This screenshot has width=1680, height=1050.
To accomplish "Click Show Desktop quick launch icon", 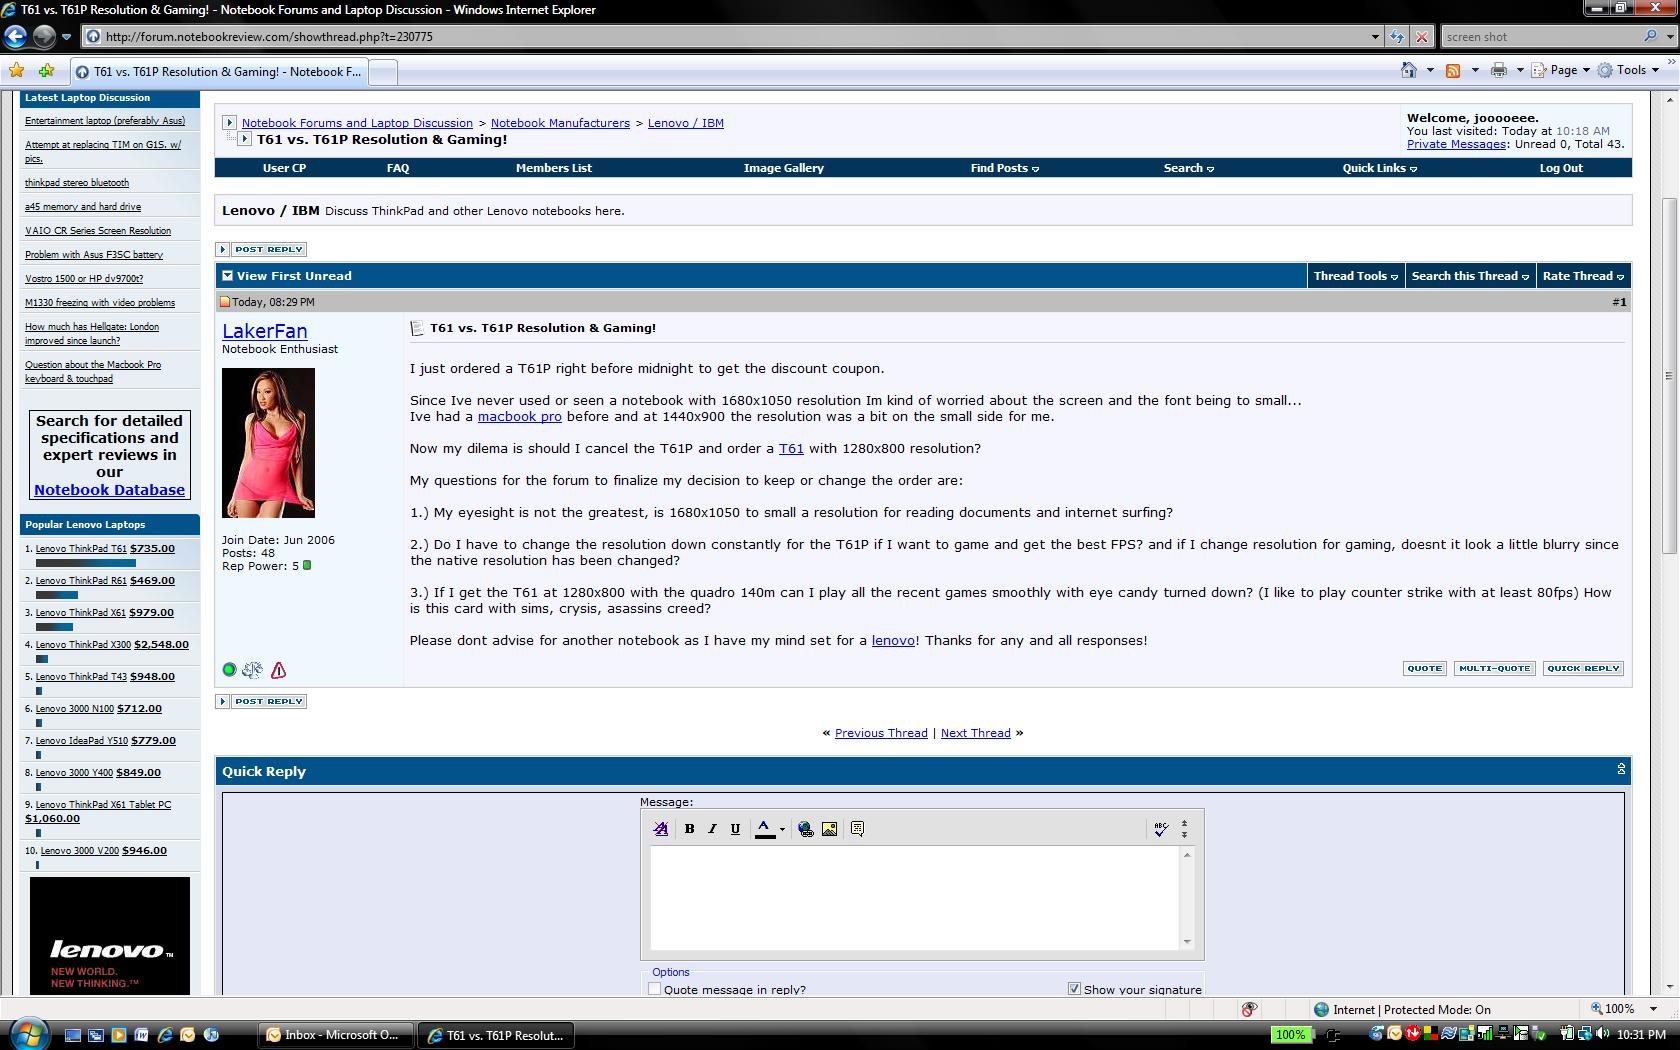I will point(72,1035).
